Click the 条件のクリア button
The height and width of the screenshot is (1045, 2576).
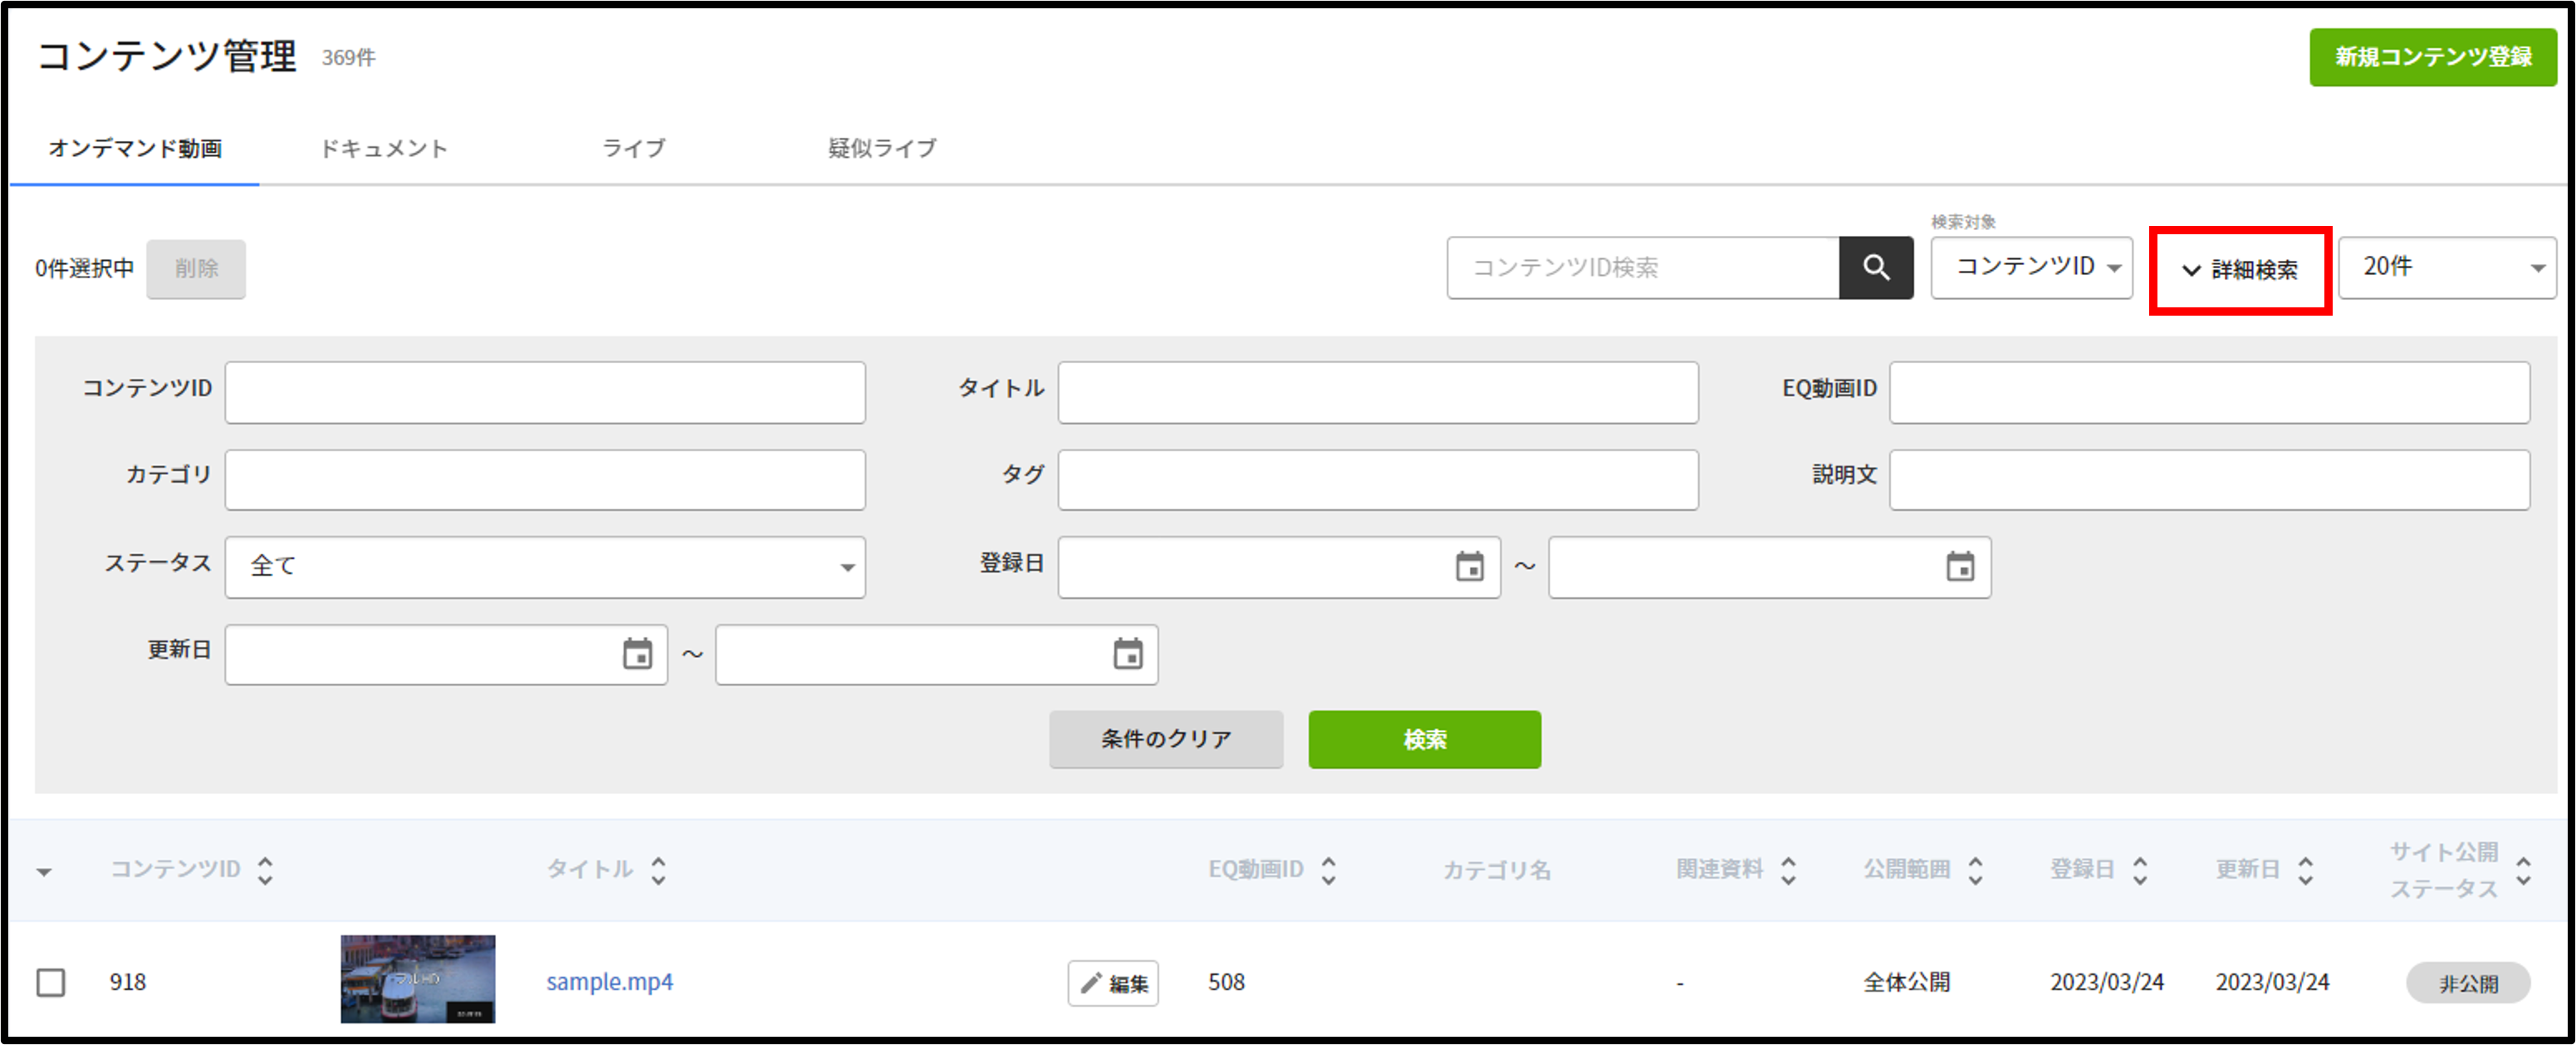1166,739
